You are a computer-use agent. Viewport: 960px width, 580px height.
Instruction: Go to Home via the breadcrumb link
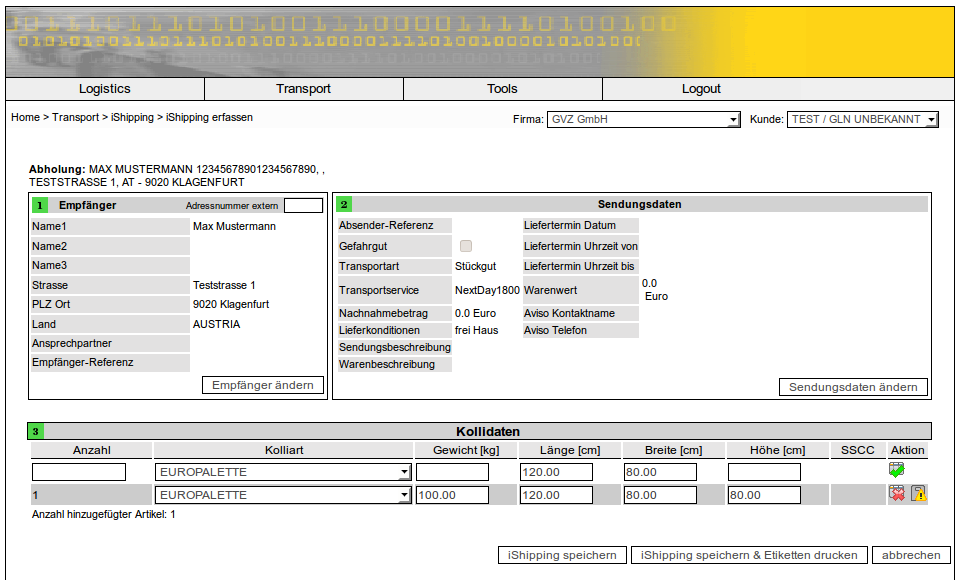(x=25, y=118)
